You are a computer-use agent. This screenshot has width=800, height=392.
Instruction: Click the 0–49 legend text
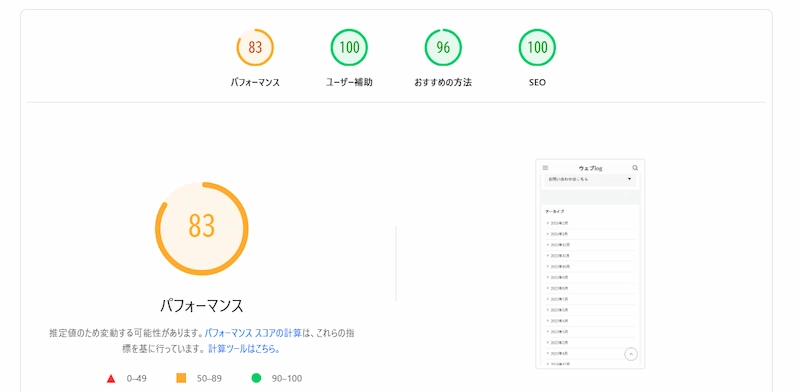pyautogui.click(x=137, y=378)
